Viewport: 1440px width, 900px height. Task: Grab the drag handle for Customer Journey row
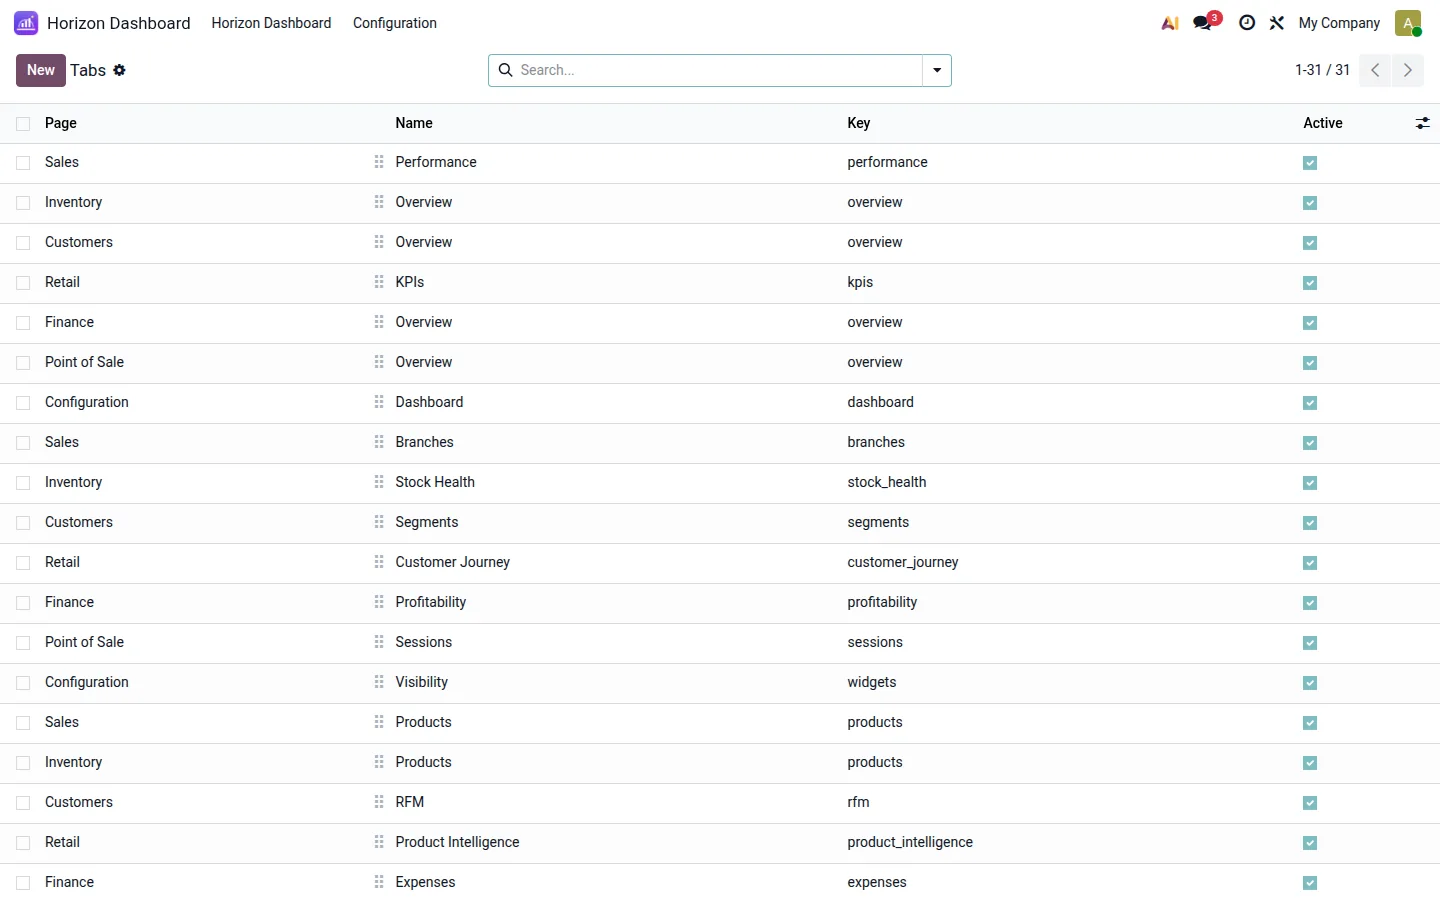click(x=379, y=562)
